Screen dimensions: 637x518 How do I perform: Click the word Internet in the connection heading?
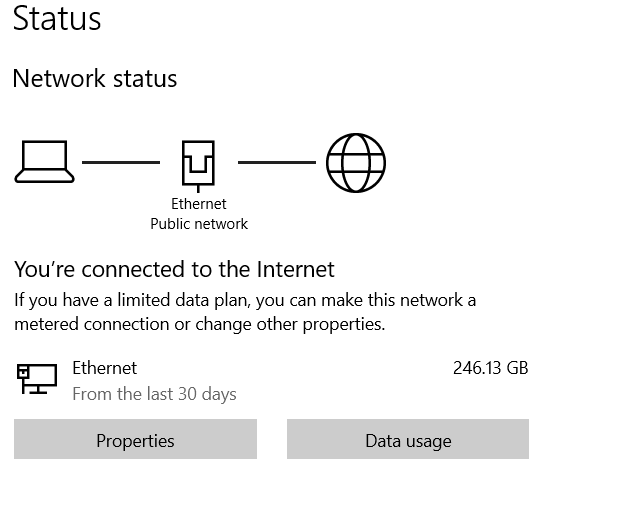tap(295, 269)
